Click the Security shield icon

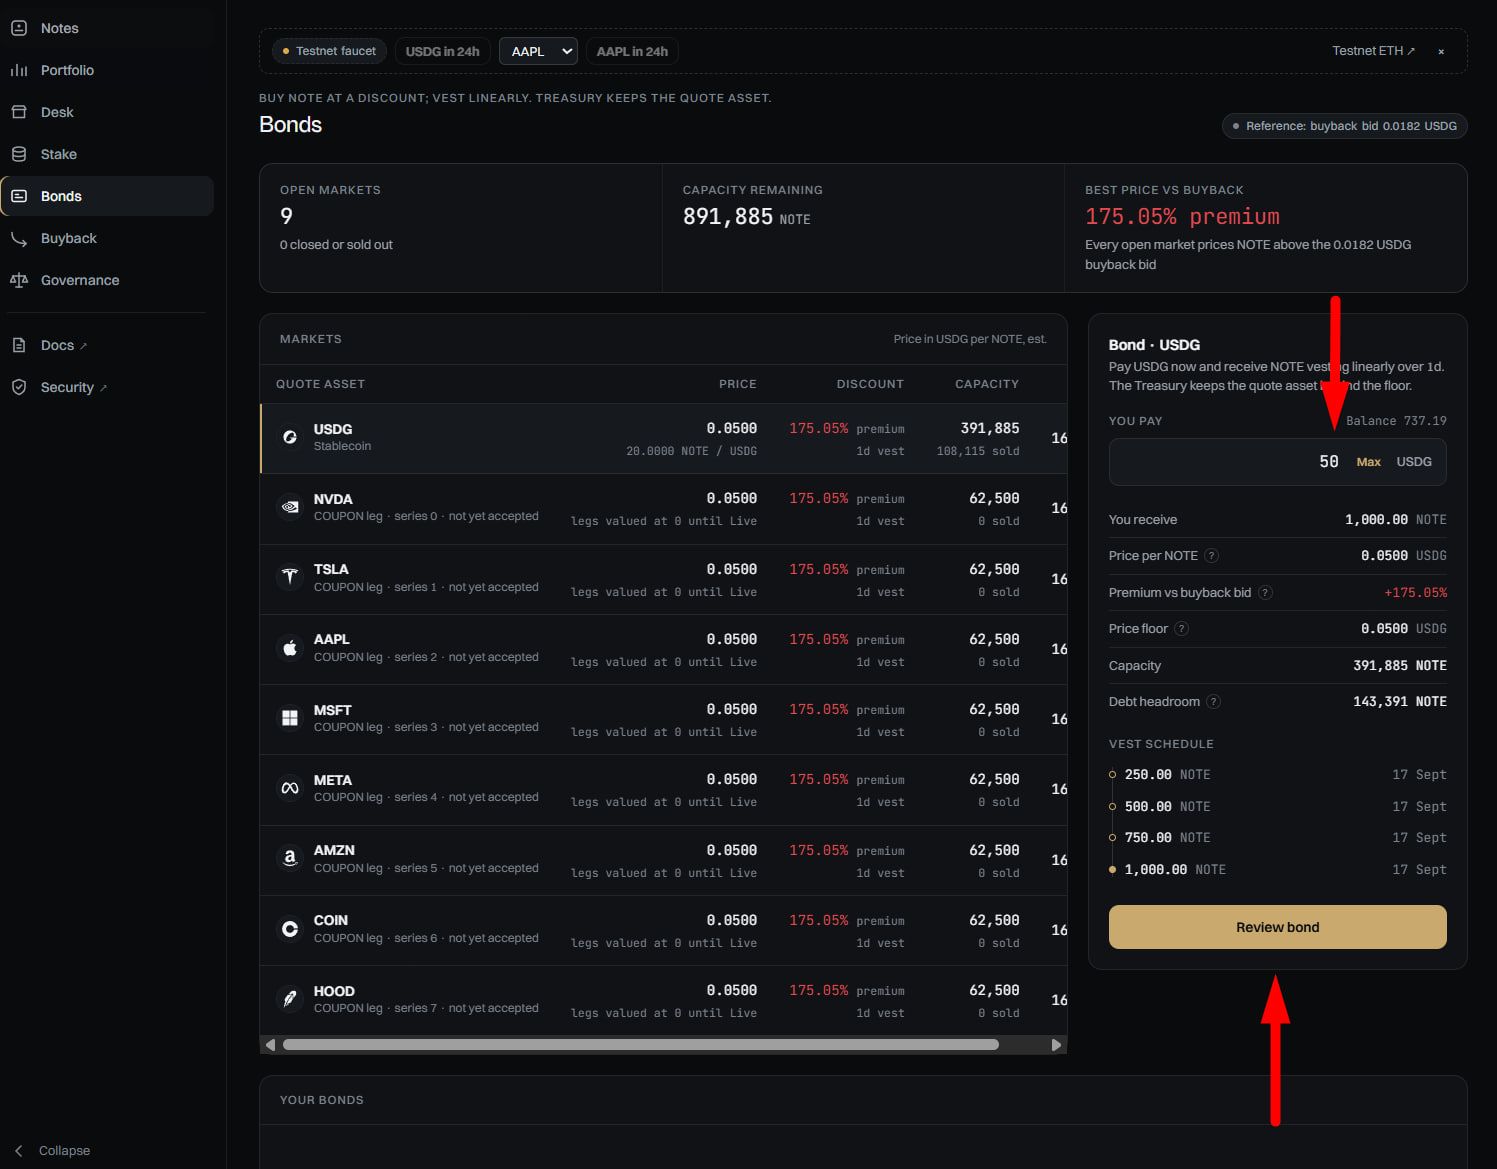click(x=19, y=387)
